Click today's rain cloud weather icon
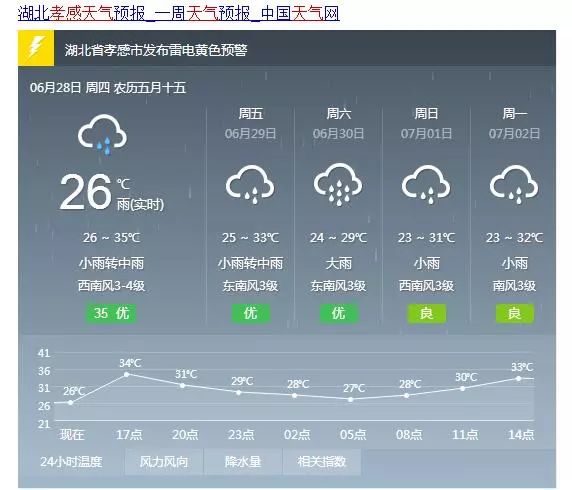This screenshot has height=490, width=572. tap(102, 134)
